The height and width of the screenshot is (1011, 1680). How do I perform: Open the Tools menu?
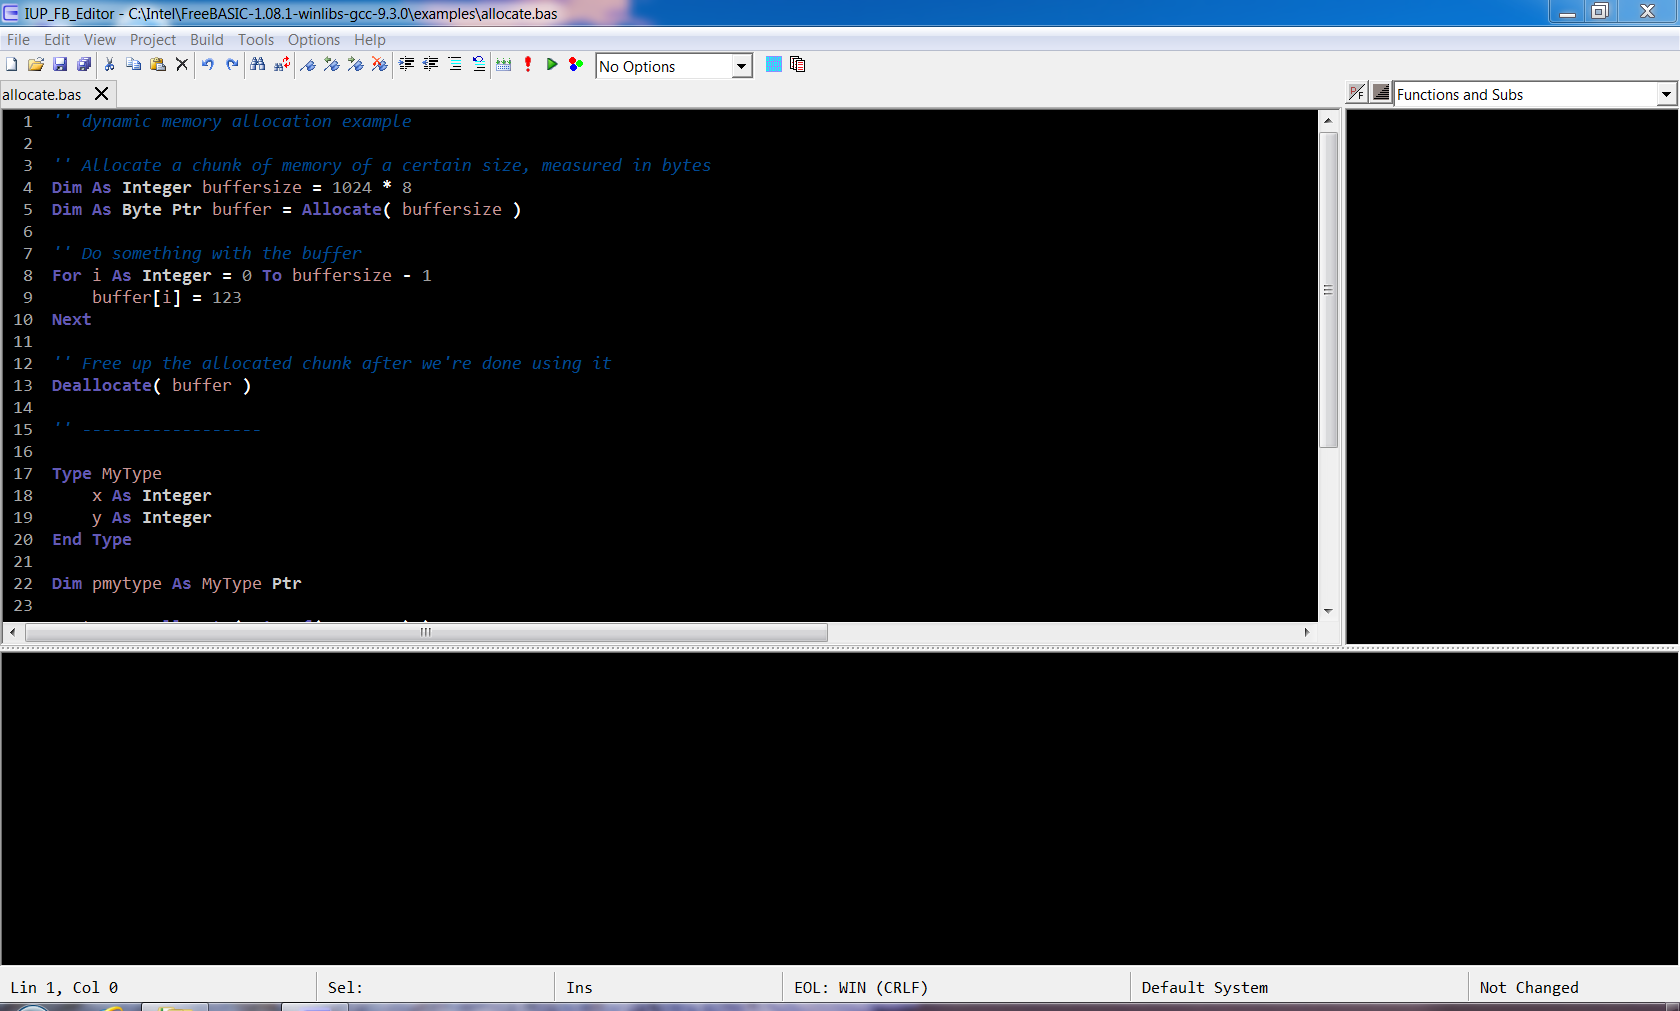pyautogui.click(x=256, y=40)
